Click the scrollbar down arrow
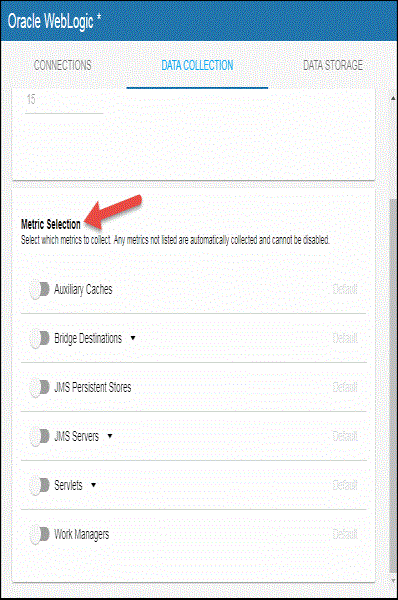This screenshot has height=600, width=398. pos(393,580)
